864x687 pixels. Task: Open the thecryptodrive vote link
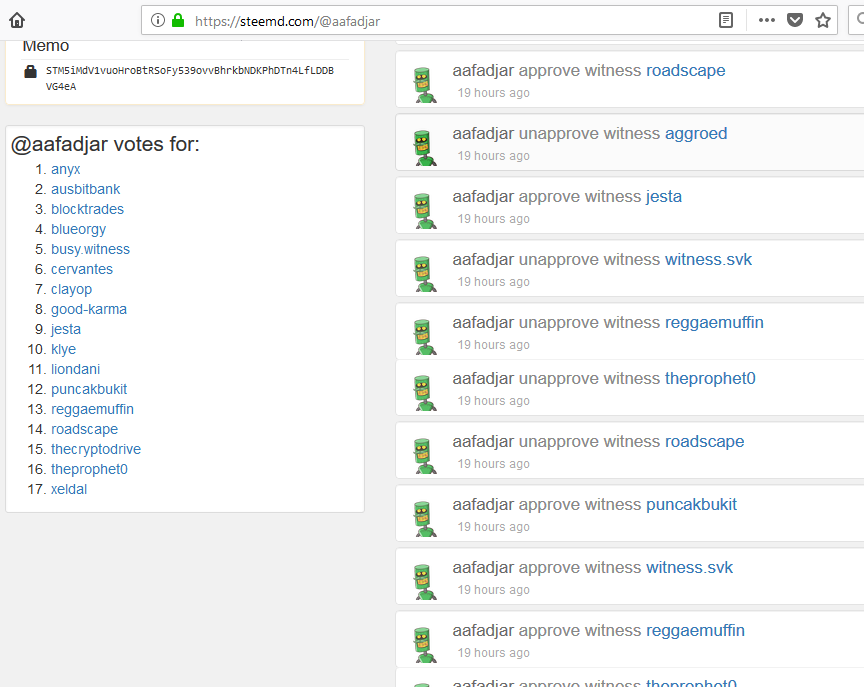[95, 449]
